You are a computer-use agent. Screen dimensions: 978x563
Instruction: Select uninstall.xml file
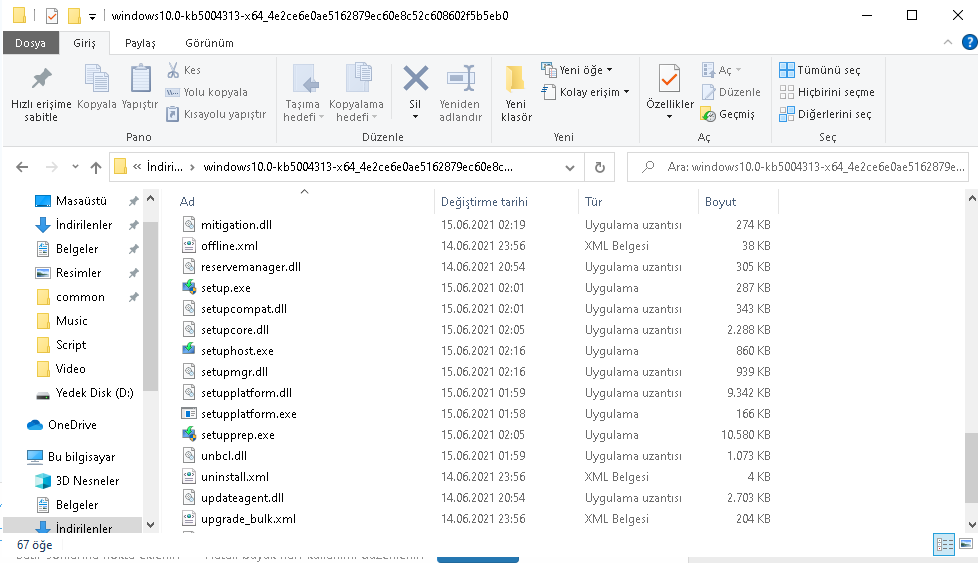pyautogui.click(x=235, y=477)
